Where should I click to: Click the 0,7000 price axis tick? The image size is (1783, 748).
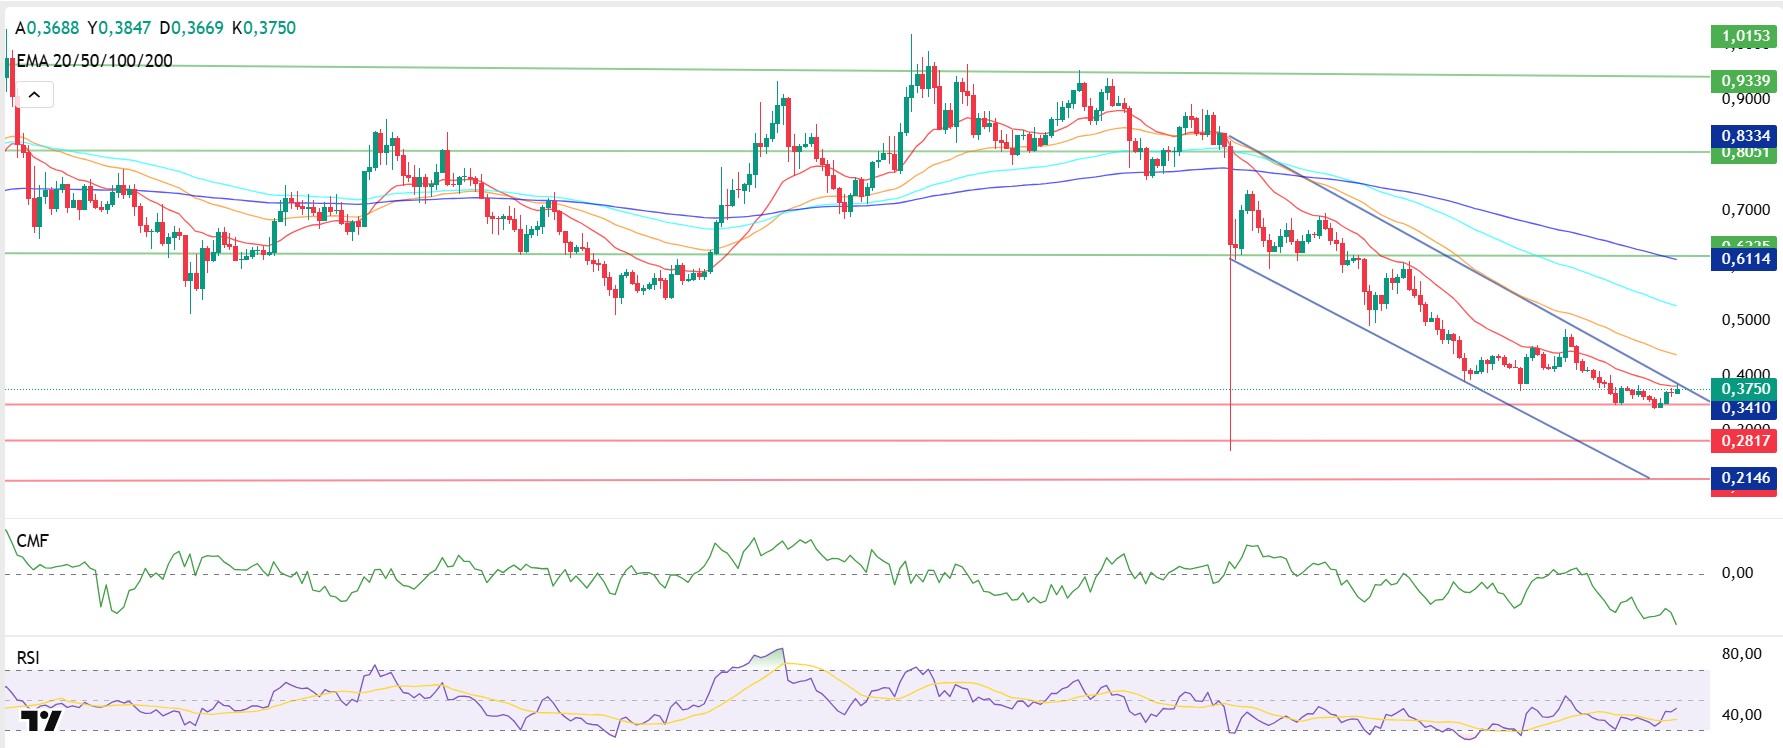click(1745, 210)
